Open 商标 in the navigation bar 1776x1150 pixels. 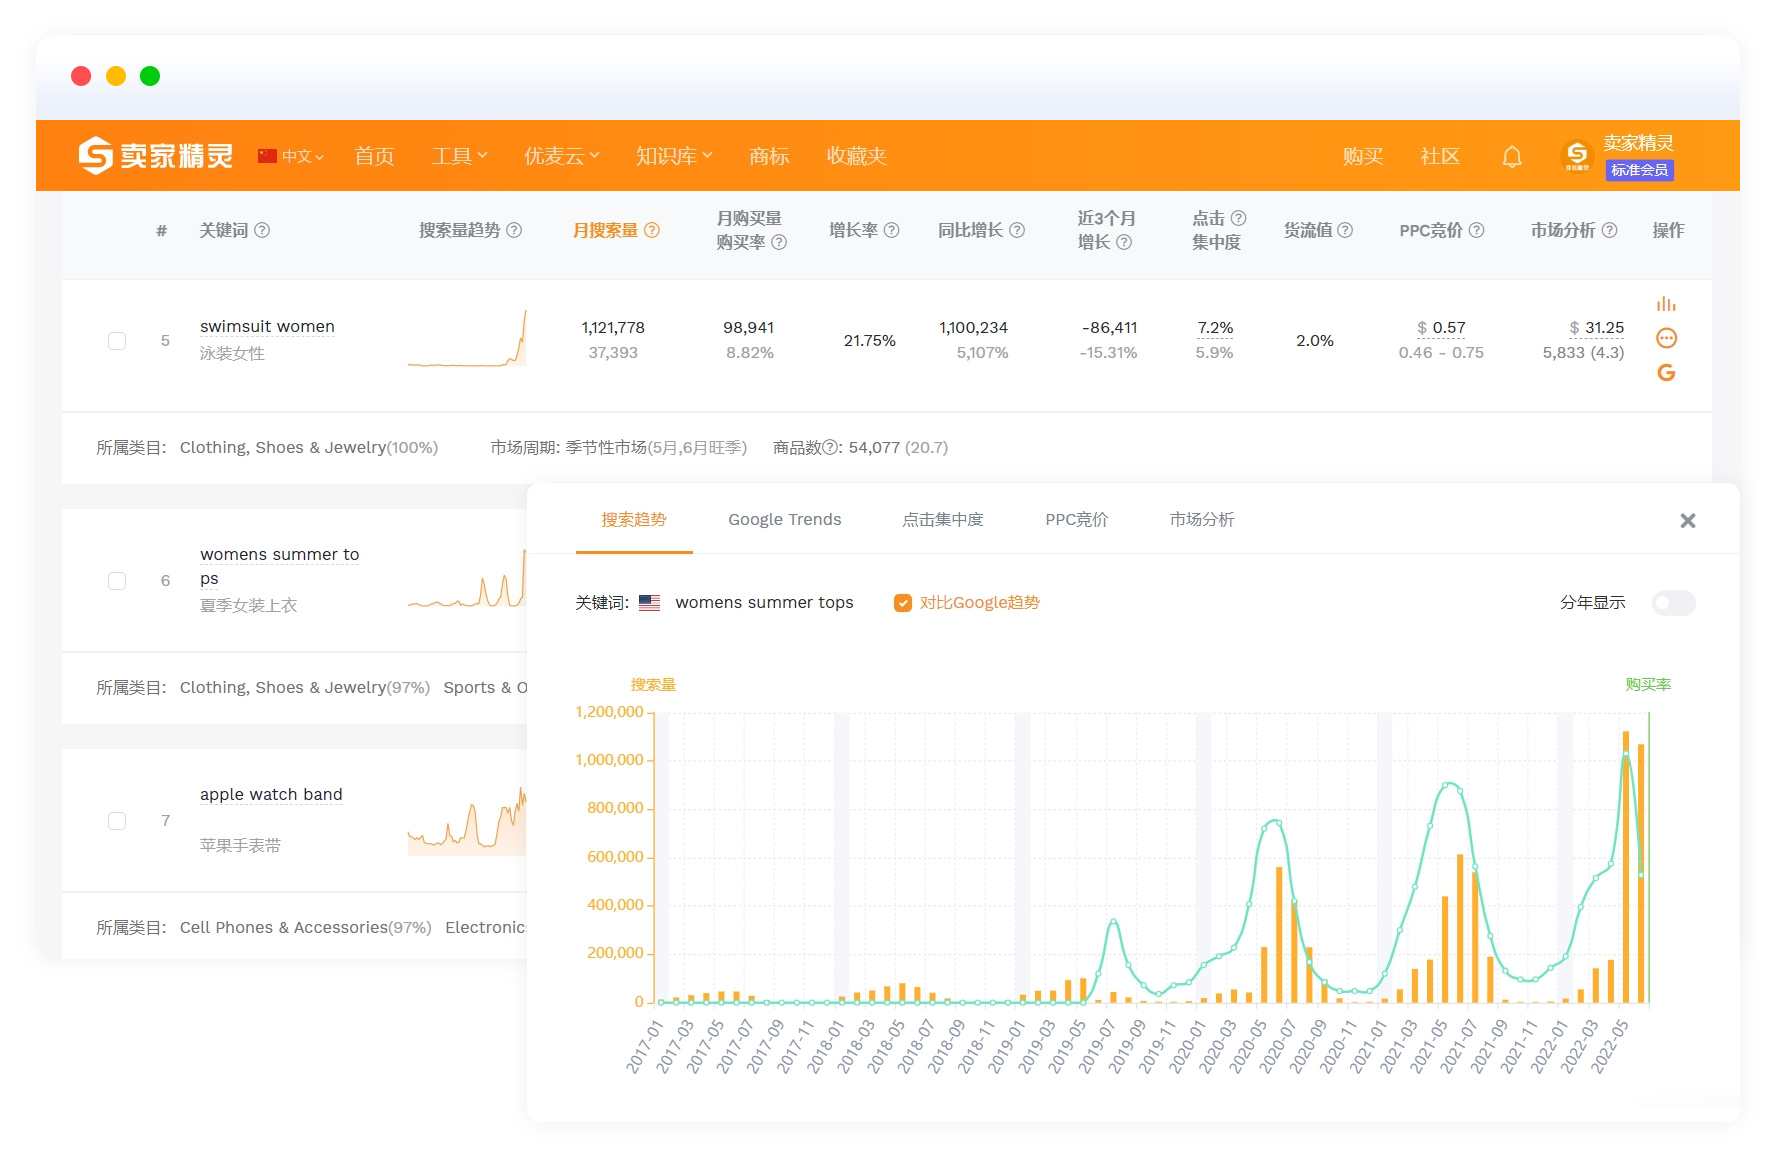[769, 156]
